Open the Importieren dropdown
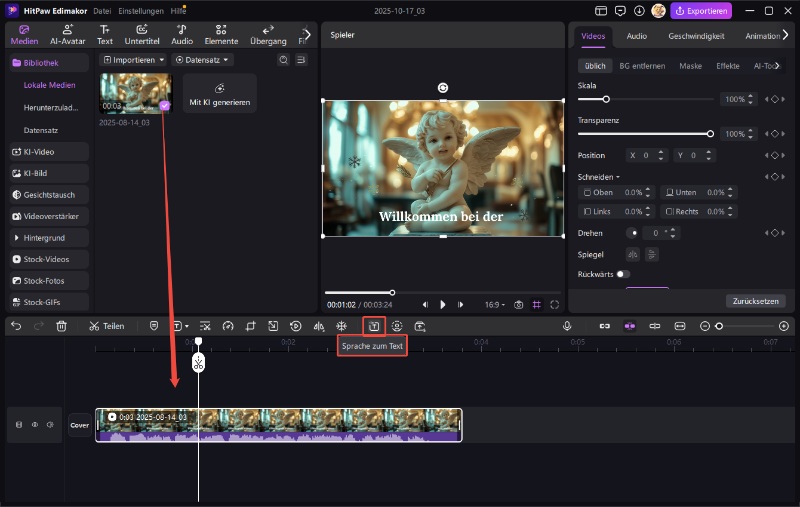 [133, 60]
